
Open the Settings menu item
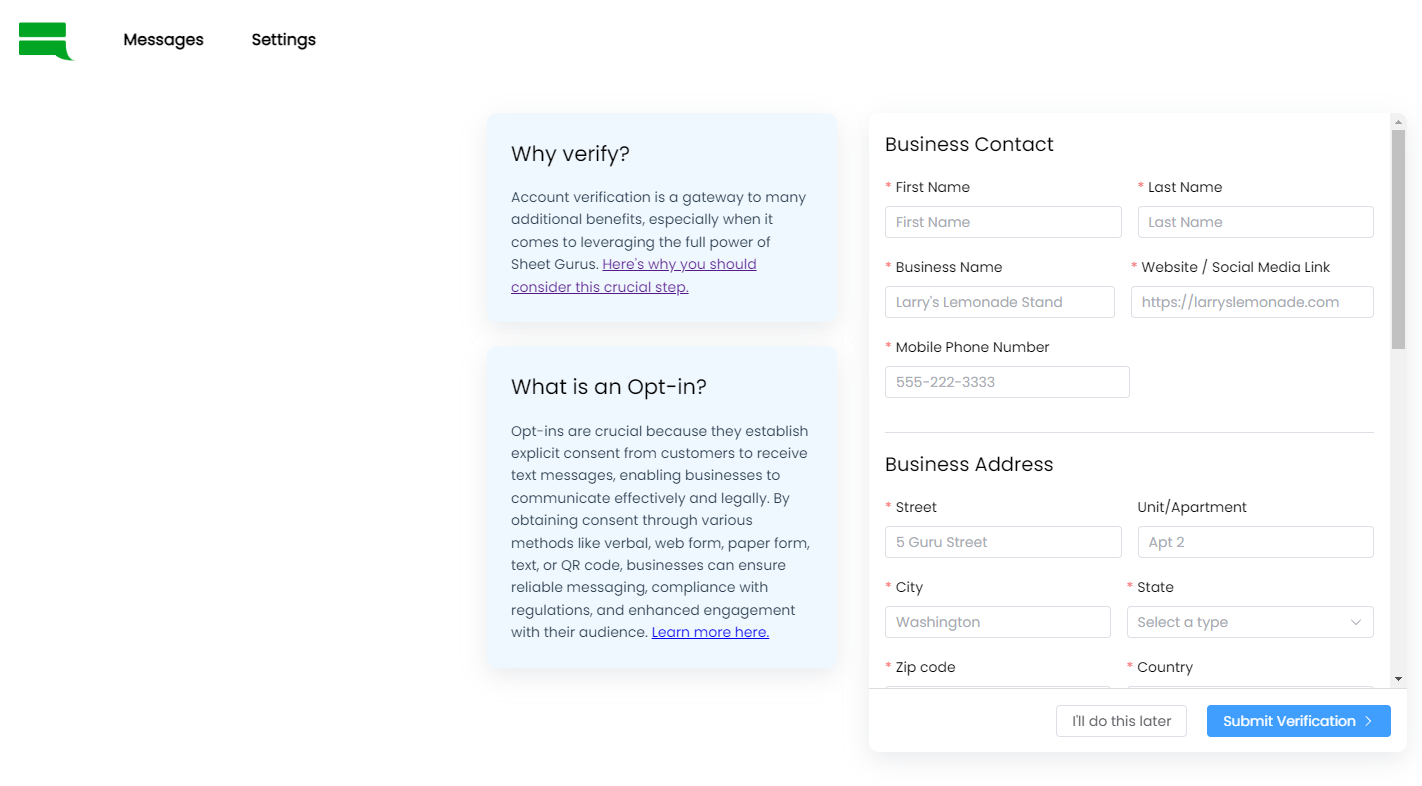point(283,40)
